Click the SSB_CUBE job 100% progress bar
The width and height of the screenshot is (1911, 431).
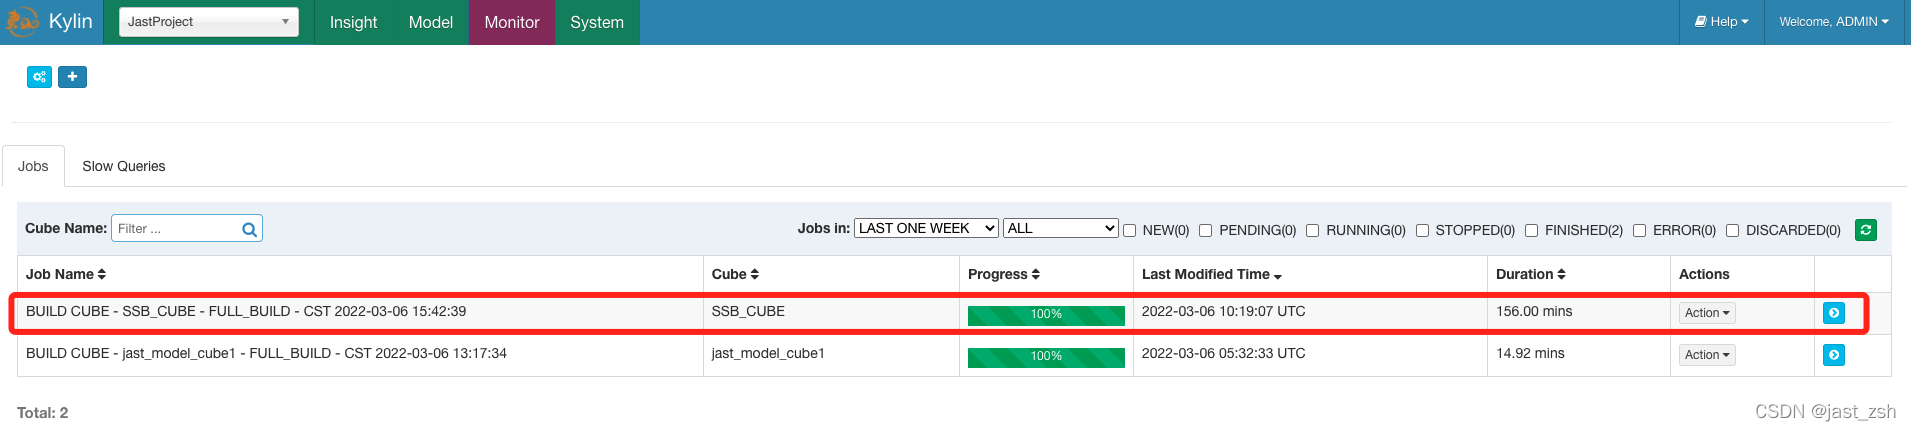1046,315
